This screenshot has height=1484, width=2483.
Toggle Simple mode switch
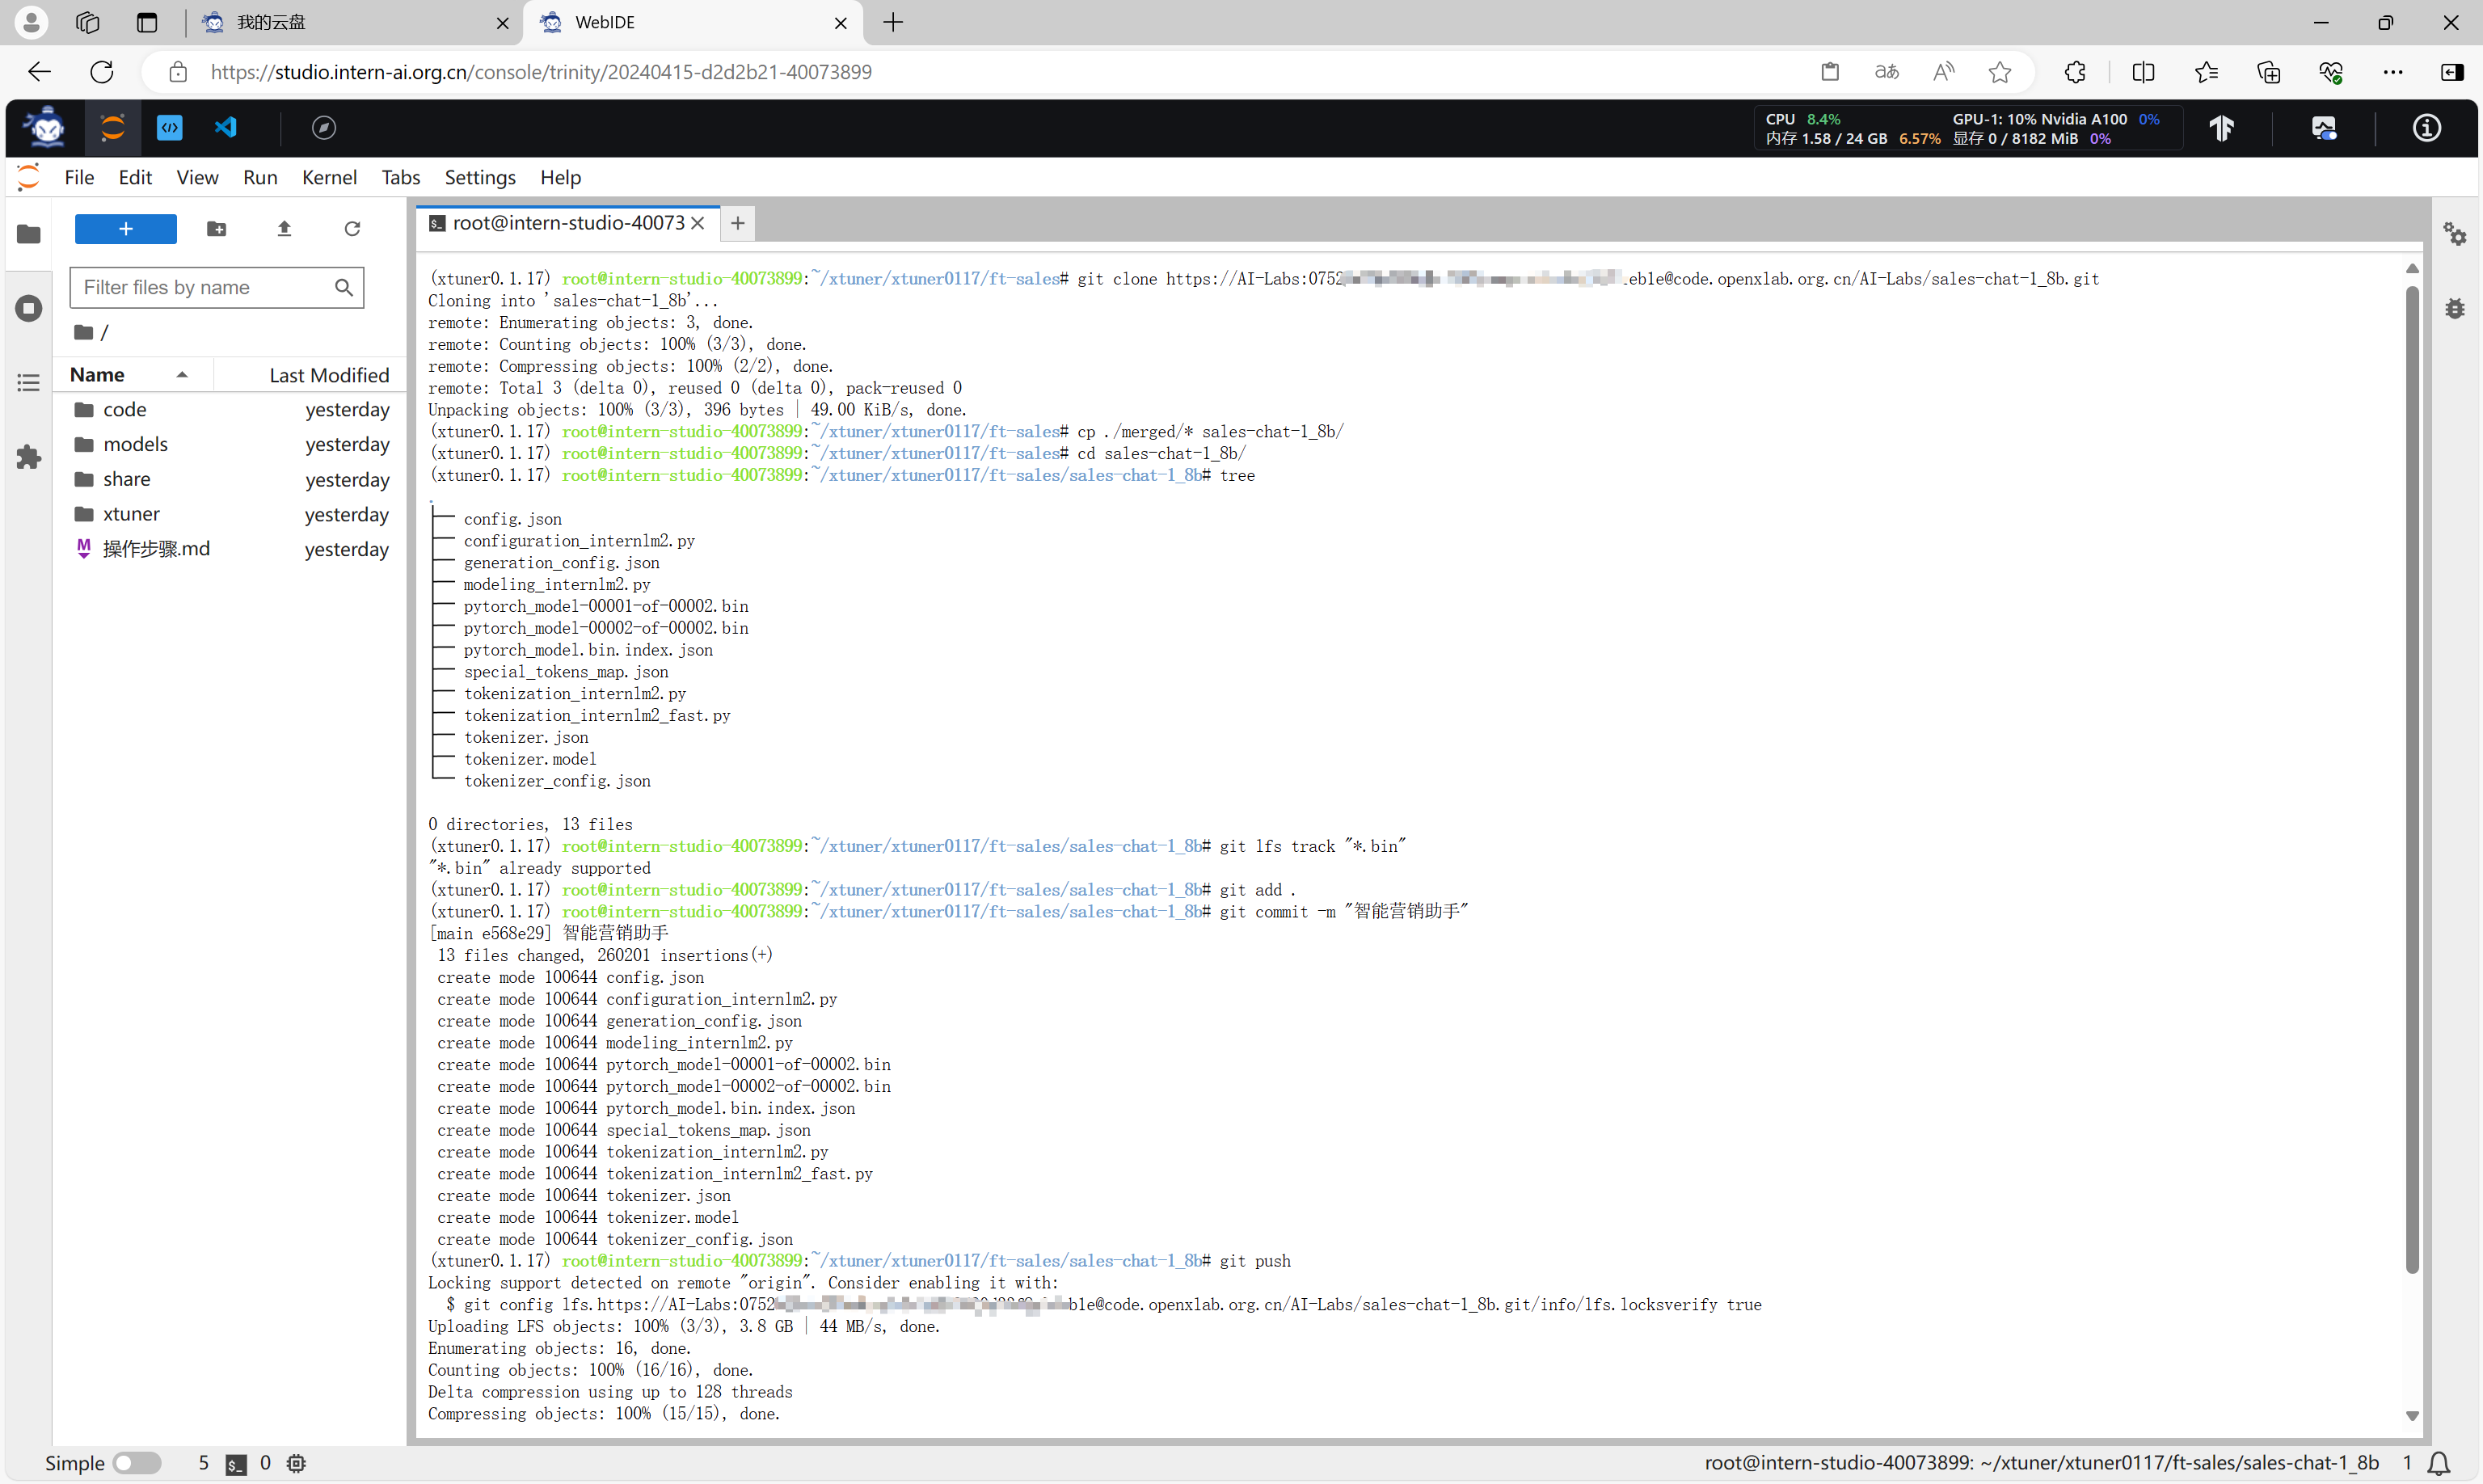click(137, 1463)
